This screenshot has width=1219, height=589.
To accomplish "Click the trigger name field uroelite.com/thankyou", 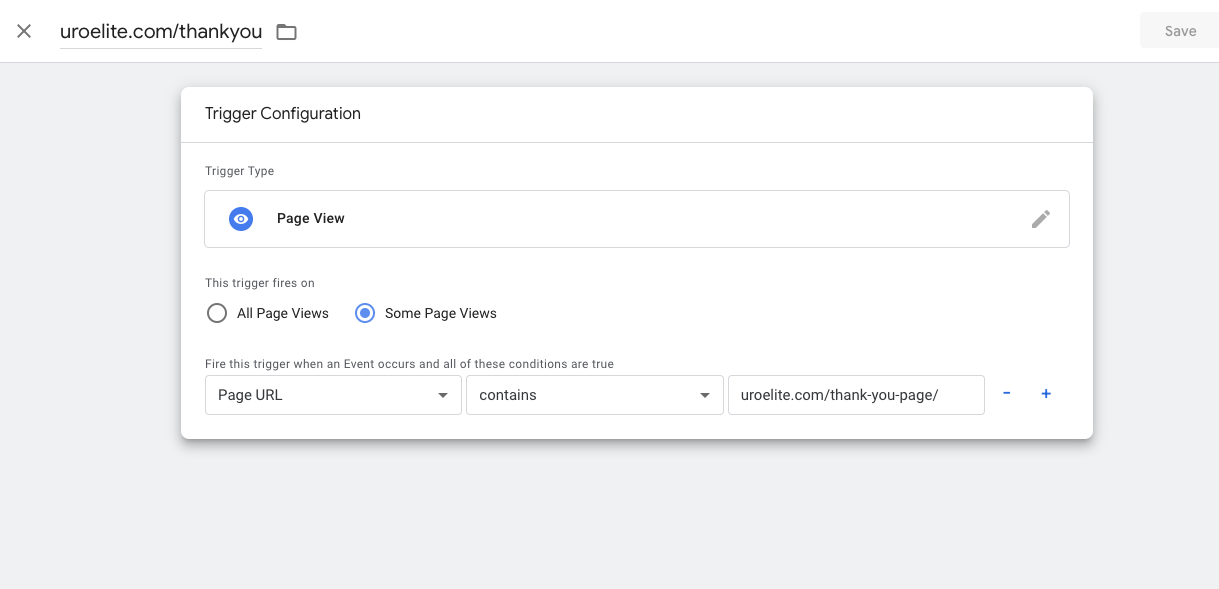I will click(160, 31).
